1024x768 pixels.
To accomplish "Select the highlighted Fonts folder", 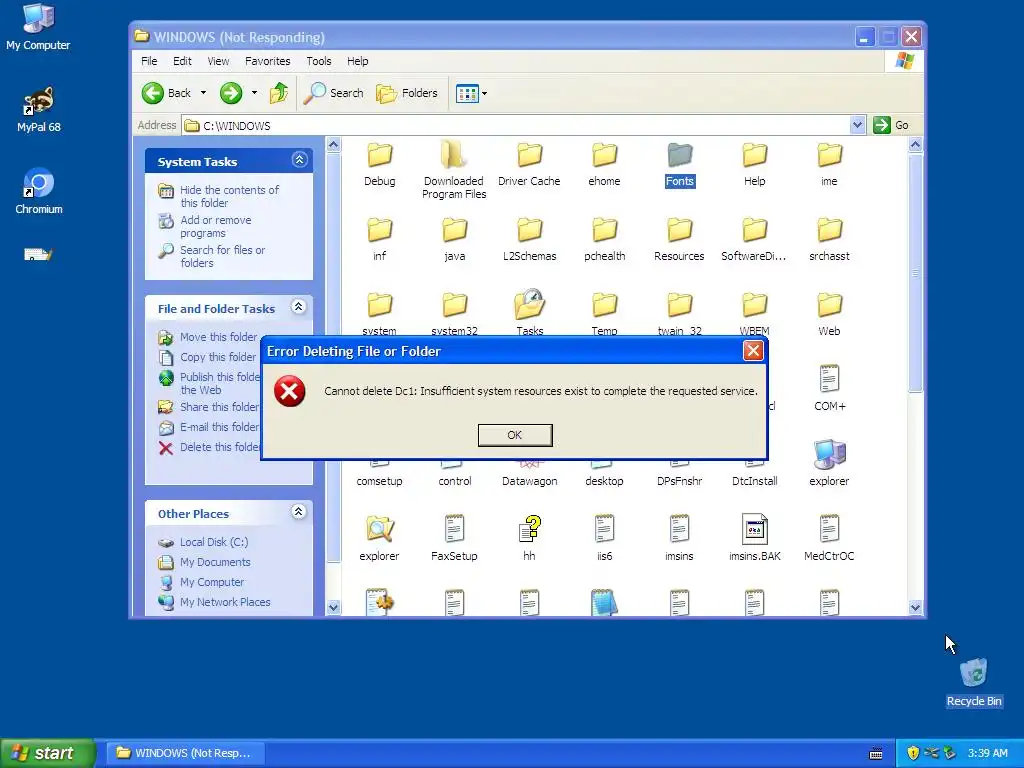I will [679, 165].
